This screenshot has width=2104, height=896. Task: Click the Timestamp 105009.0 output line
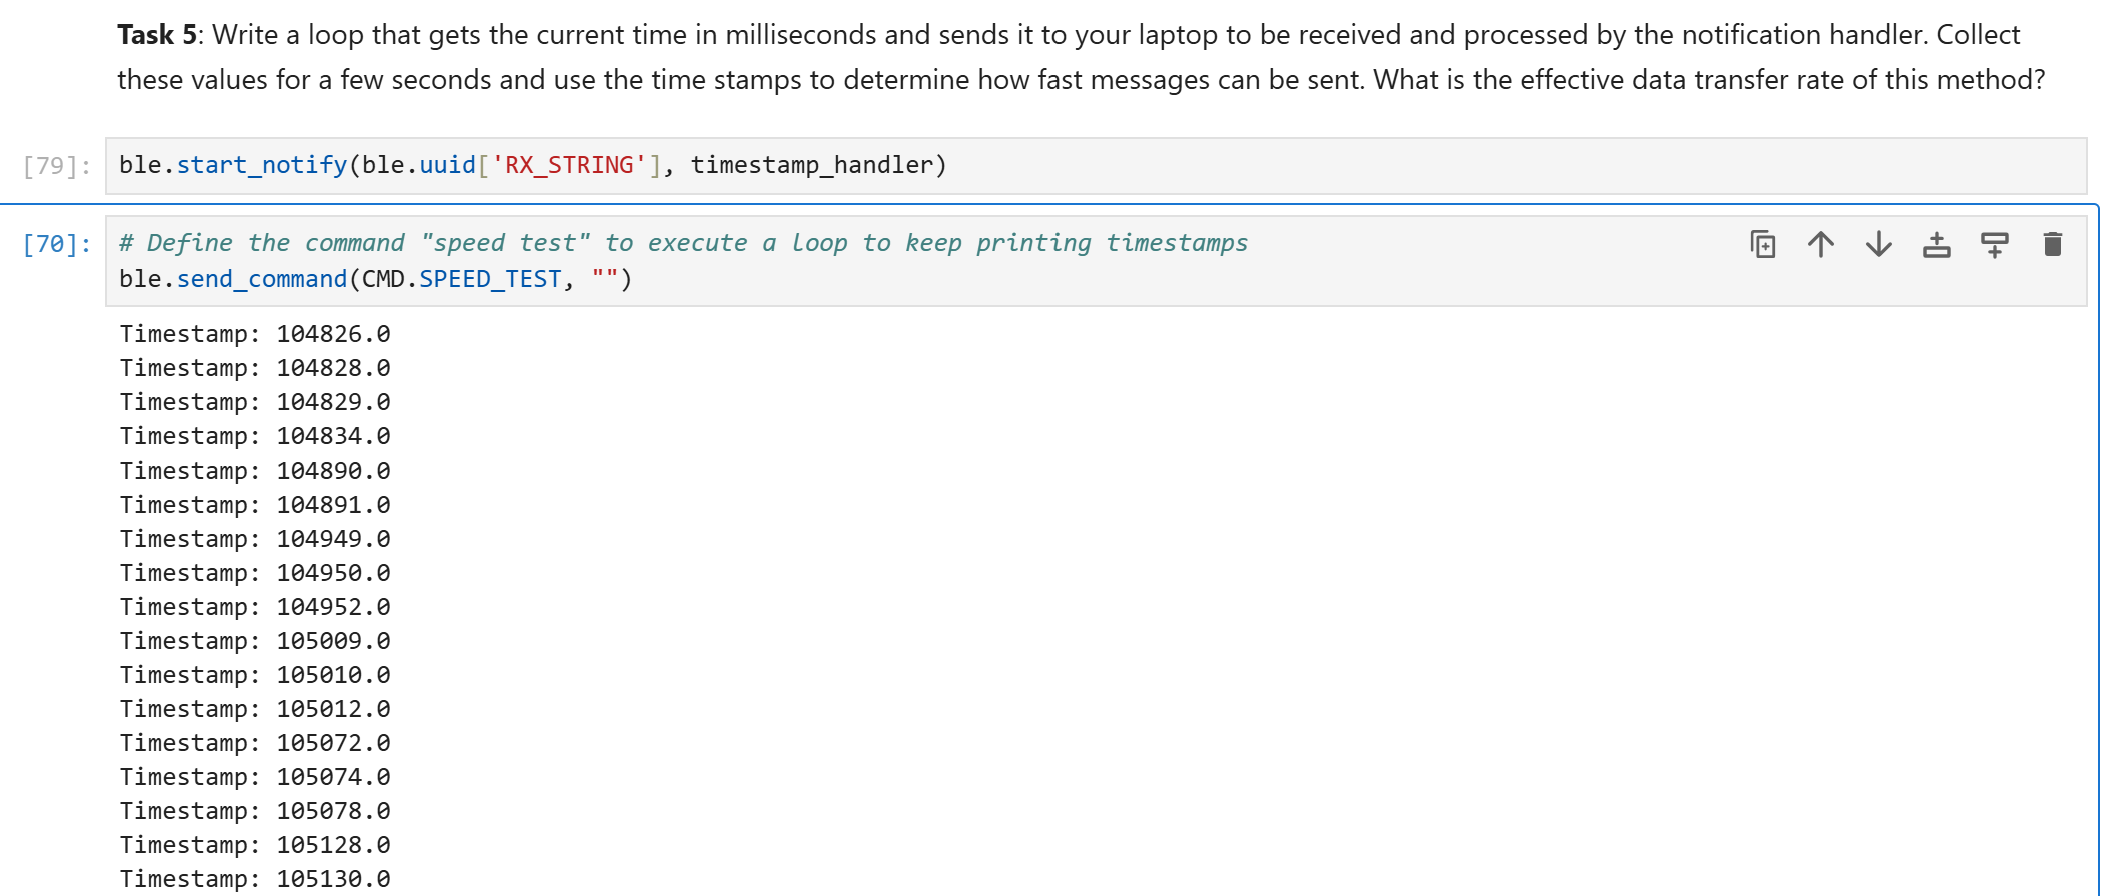(x=255, y=641)
